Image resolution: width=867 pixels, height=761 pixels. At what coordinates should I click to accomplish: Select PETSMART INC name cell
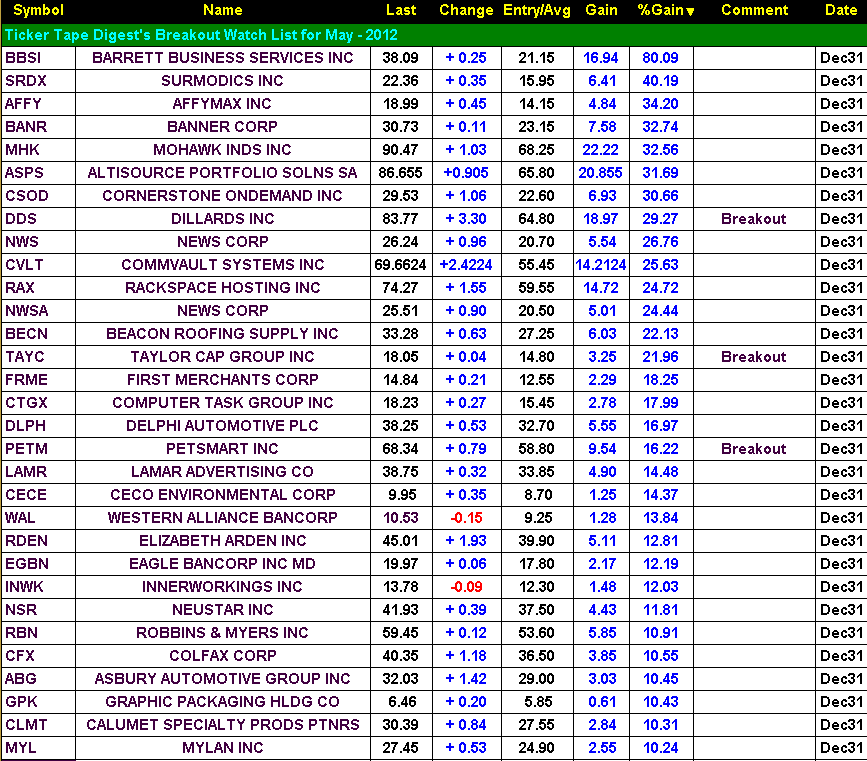(222, 449)
